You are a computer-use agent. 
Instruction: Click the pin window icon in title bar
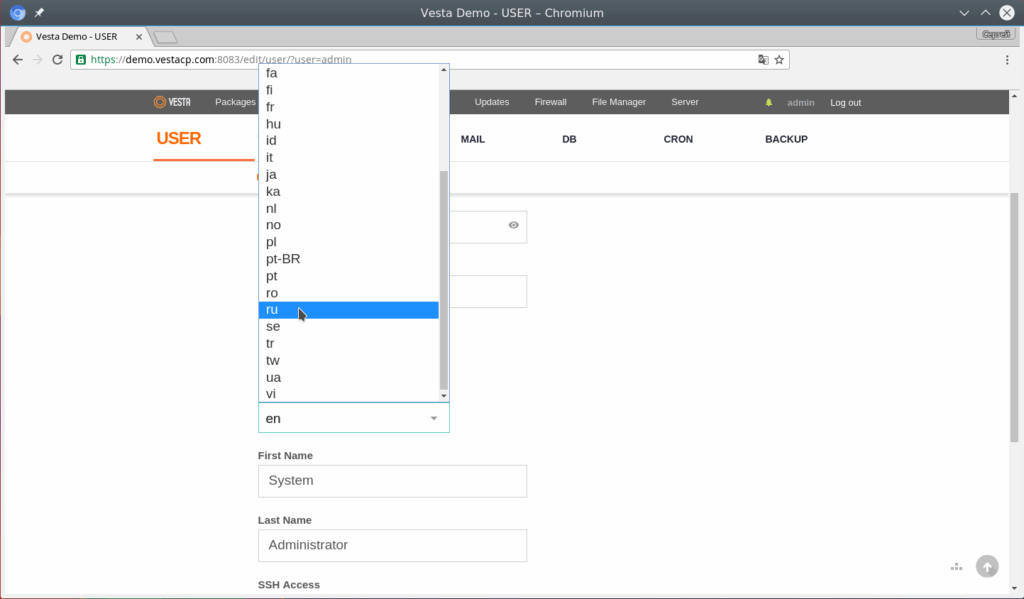tap(39, 12)
